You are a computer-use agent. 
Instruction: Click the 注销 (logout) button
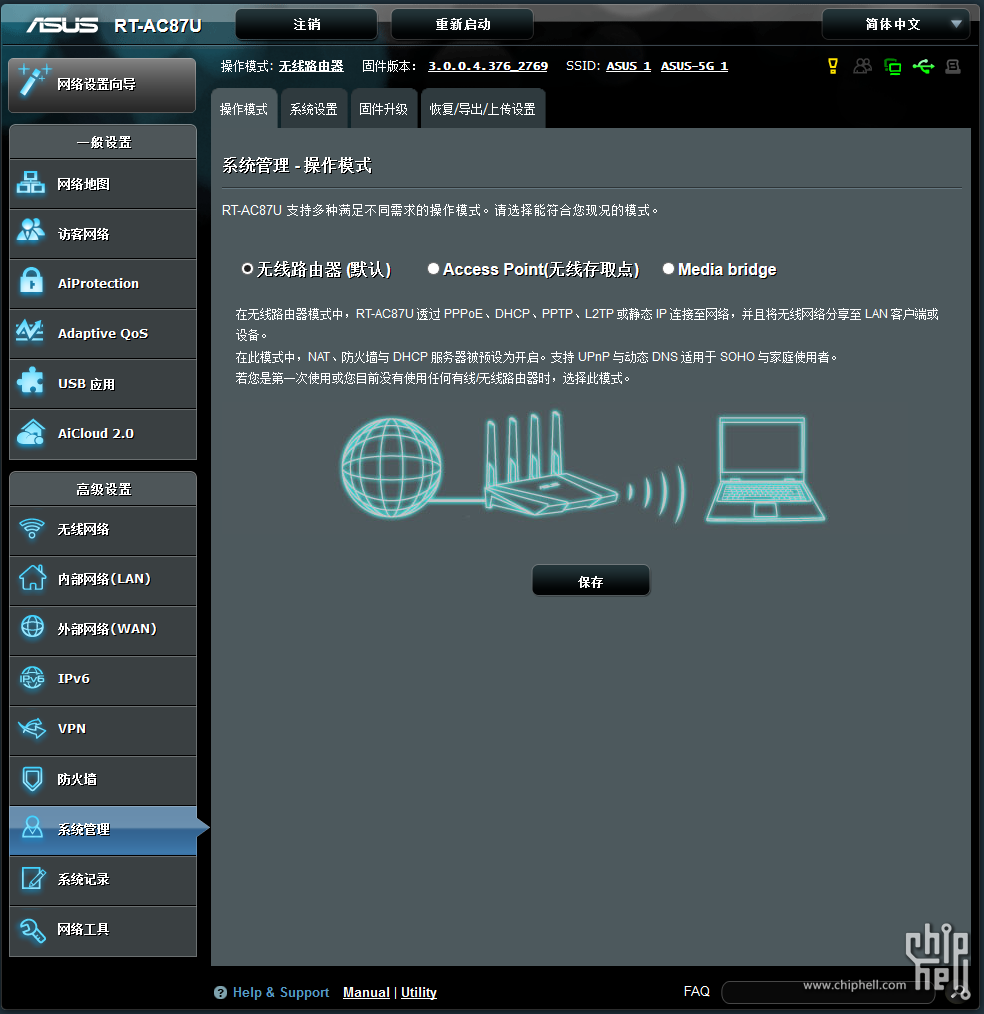coord(306,25)
